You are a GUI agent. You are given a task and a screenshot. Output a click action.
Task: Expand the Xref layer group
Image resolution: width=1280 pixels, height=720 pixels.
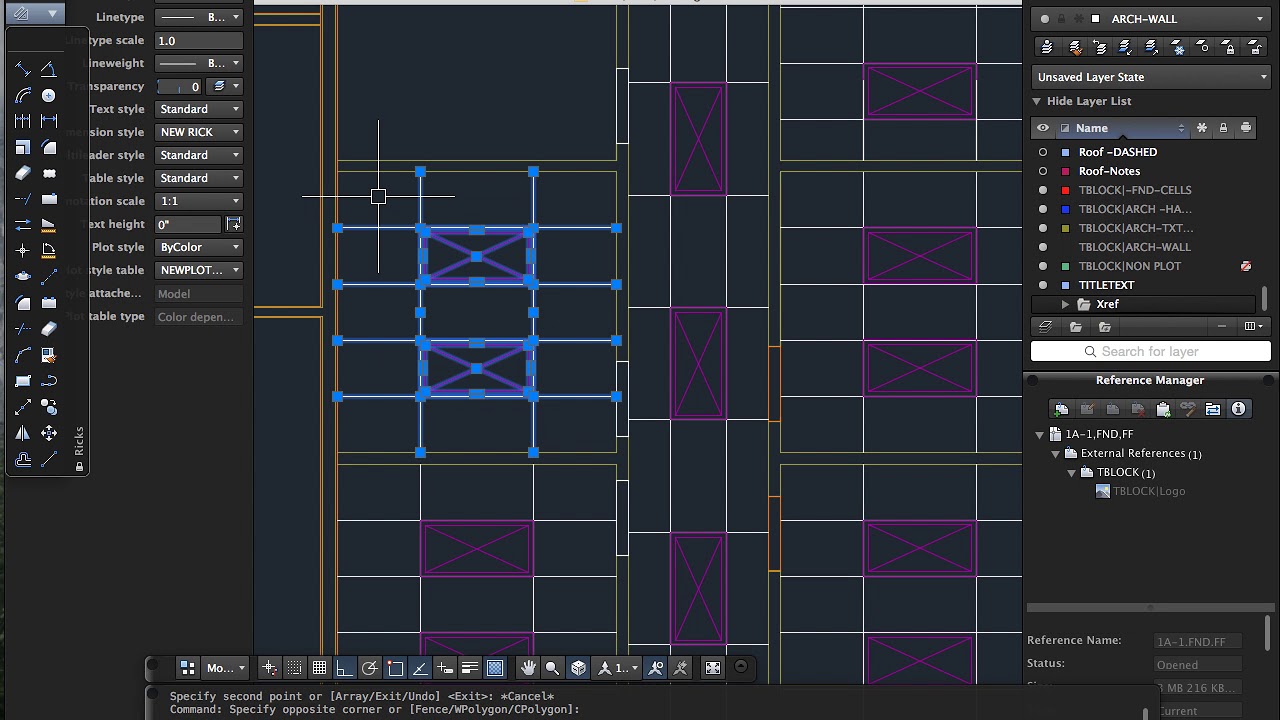tap(1065, 304)
